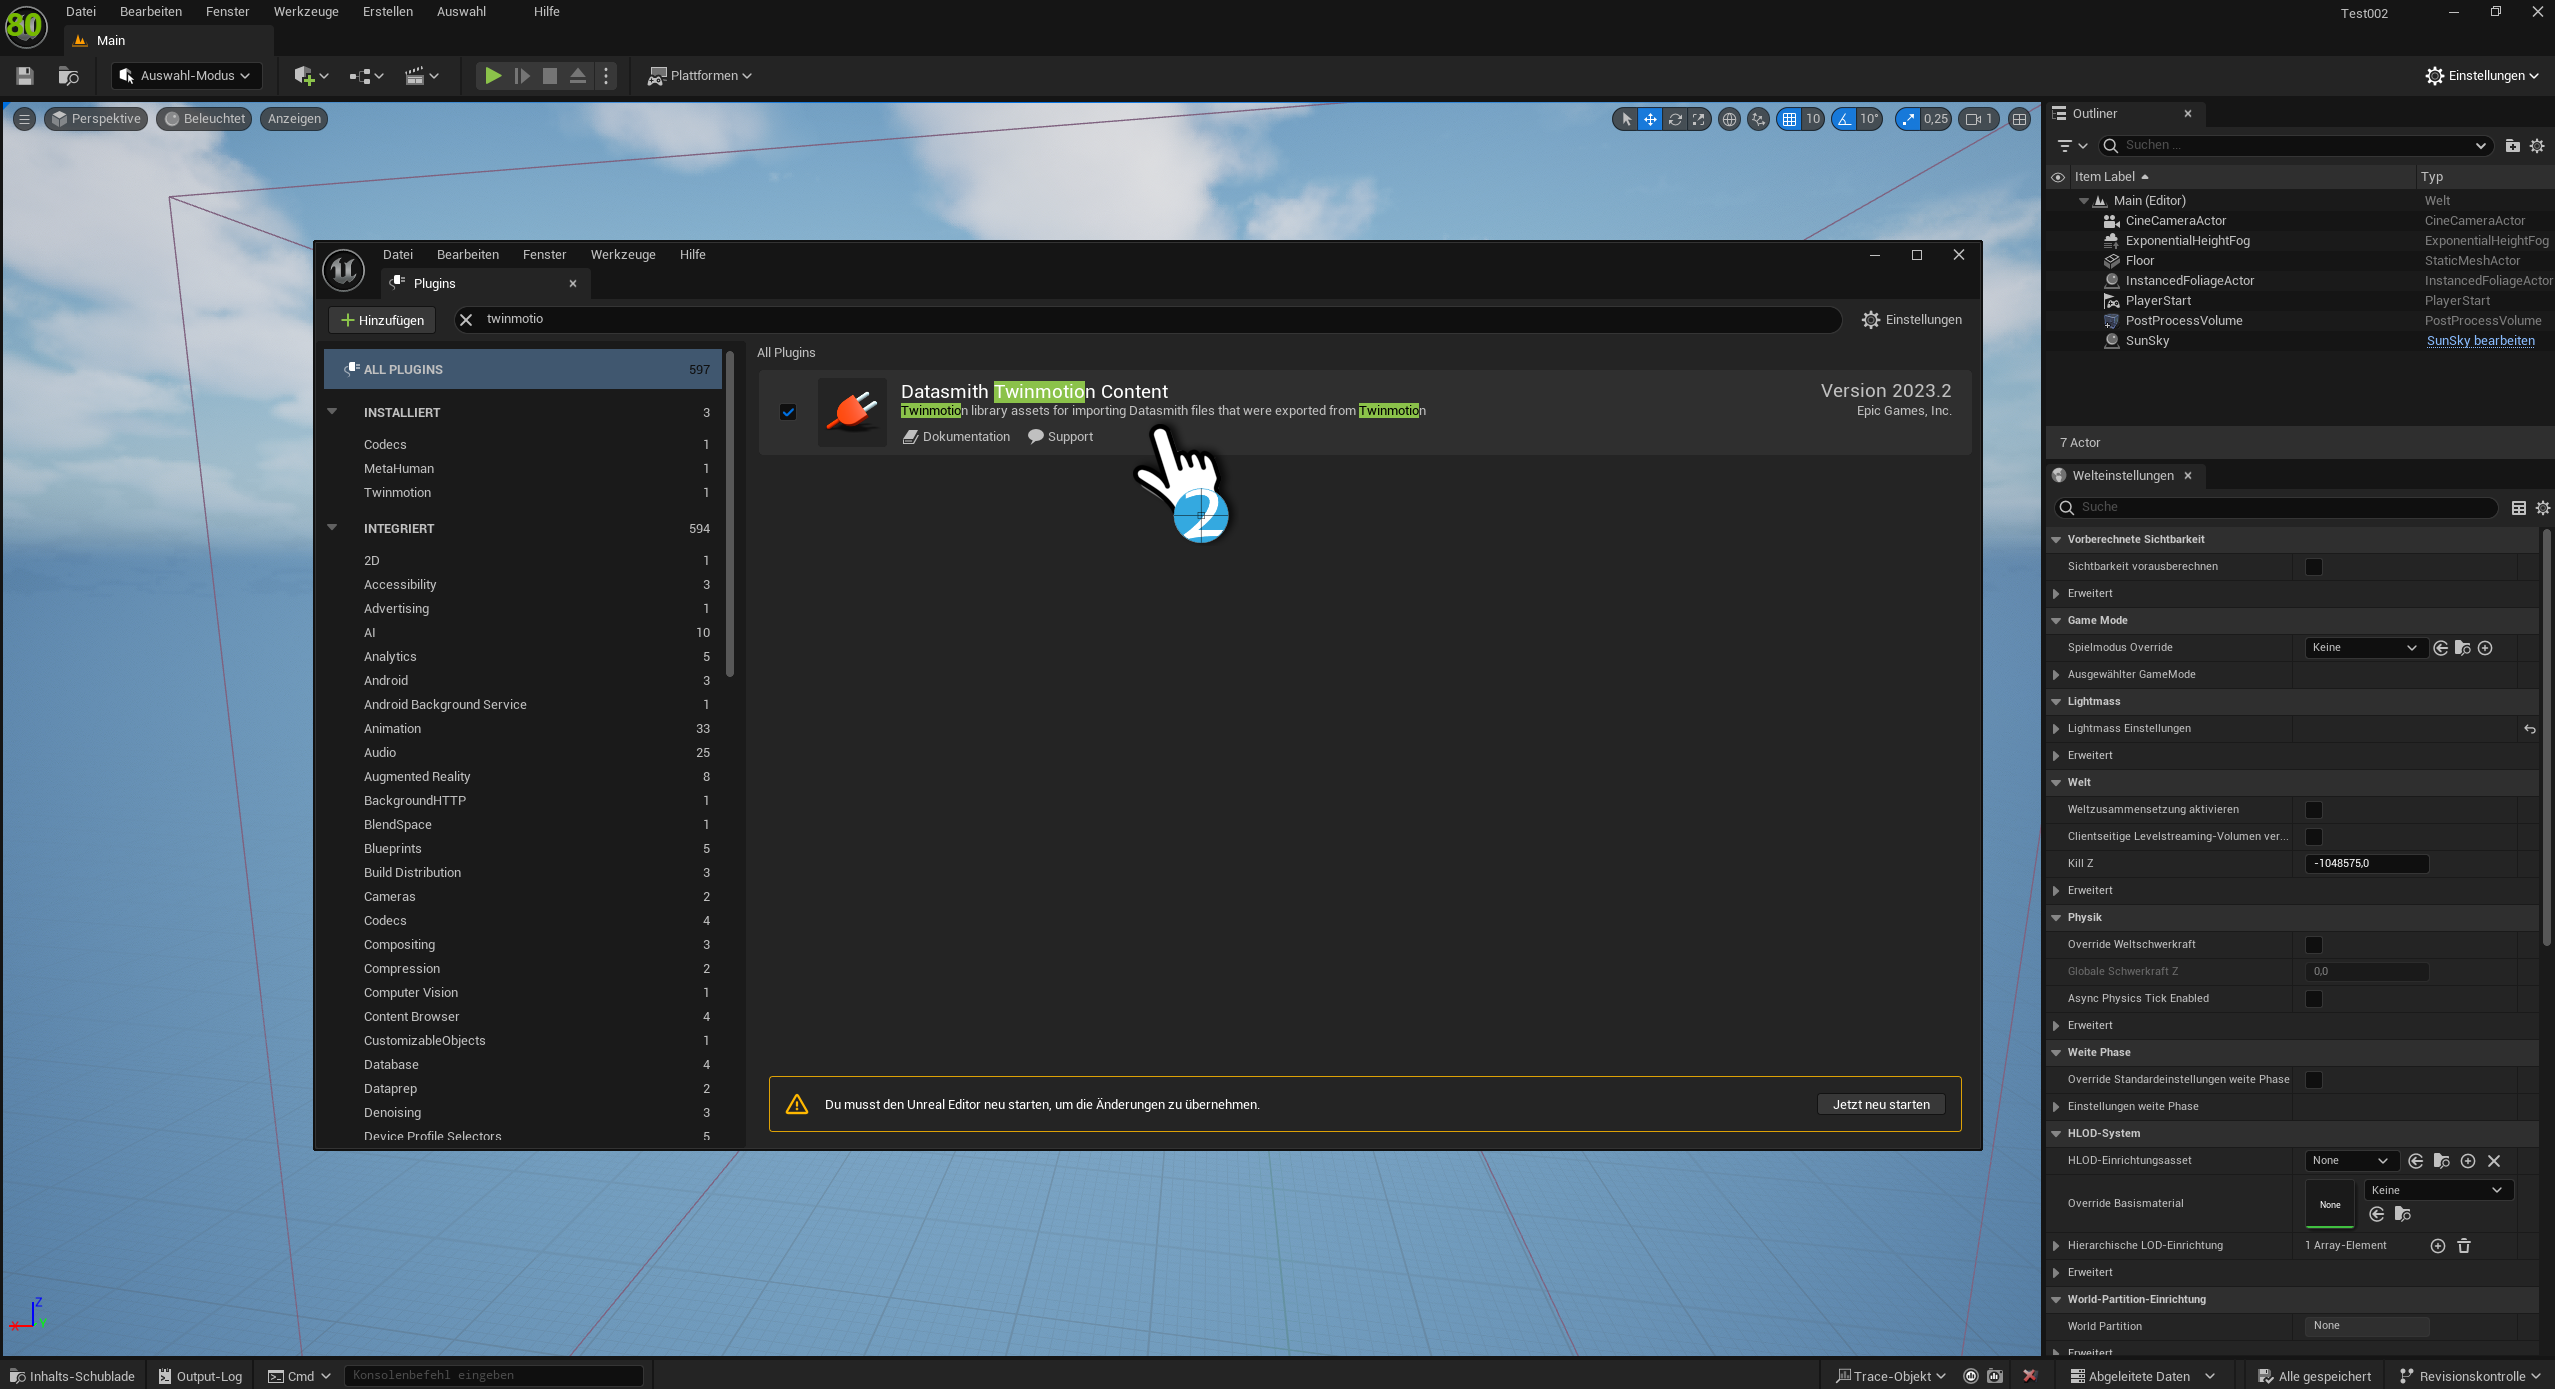Open the Blueprints toolbar menu
2555x1389 pixels.
pos(367,76)
